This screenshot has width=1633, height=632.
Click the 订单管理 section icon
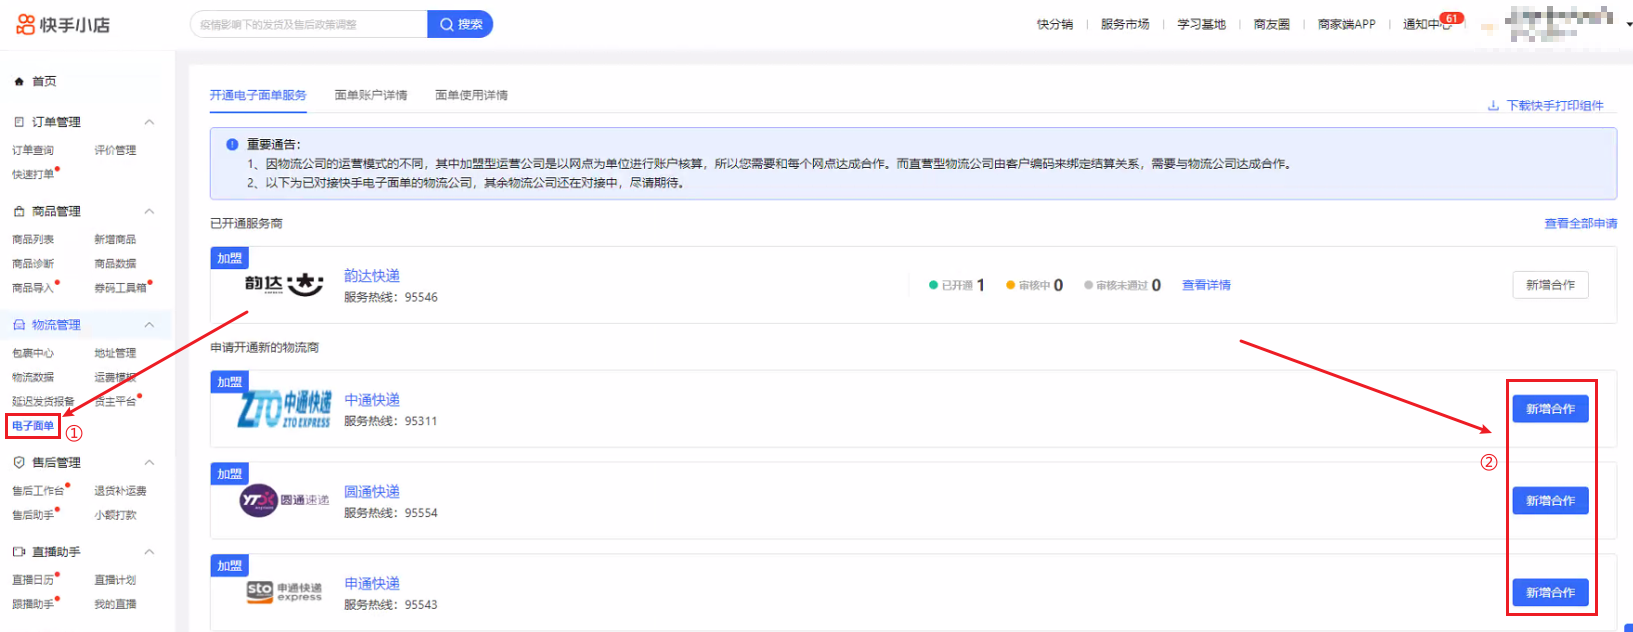tap(19, 122)
